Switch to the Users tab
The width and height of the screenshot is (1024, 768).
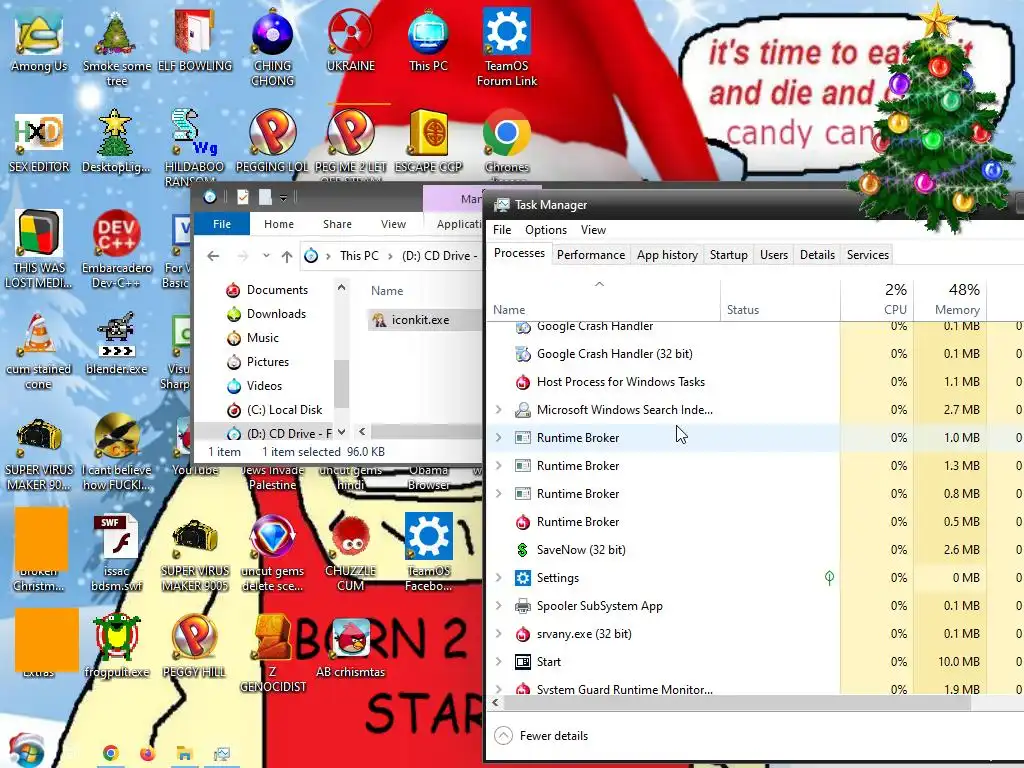coord(774,255)
